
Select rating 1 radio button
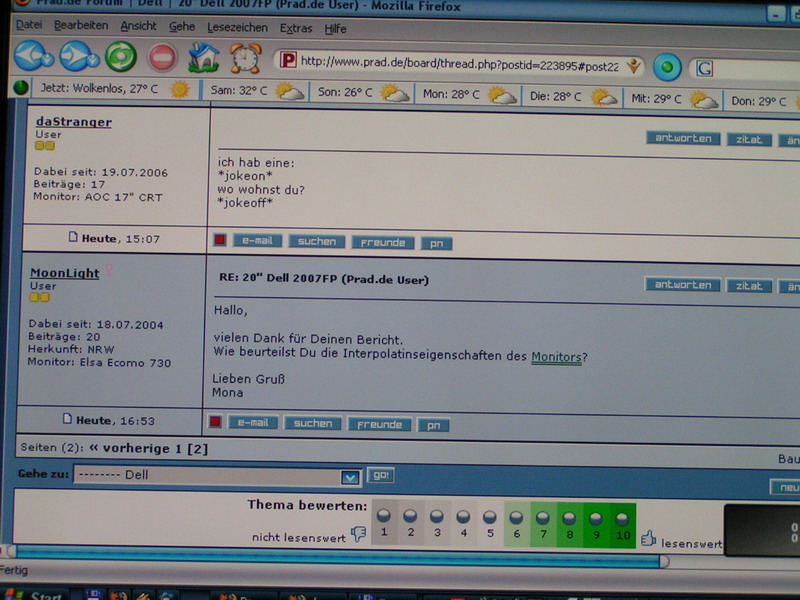pyautogui.click(x=383, y=515)
